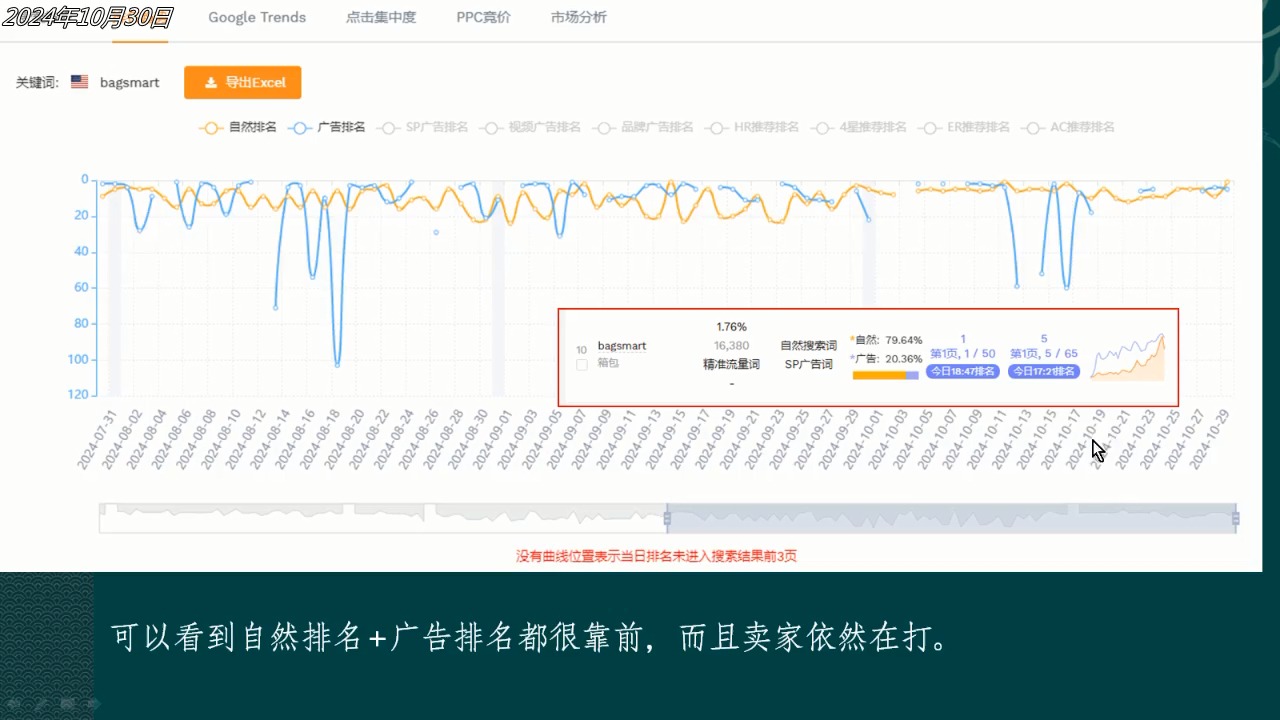Viewport: 1280px width, 720px height.
Task: Click the natural versus ad share progress bar
Action: click(x=885, y=375)
